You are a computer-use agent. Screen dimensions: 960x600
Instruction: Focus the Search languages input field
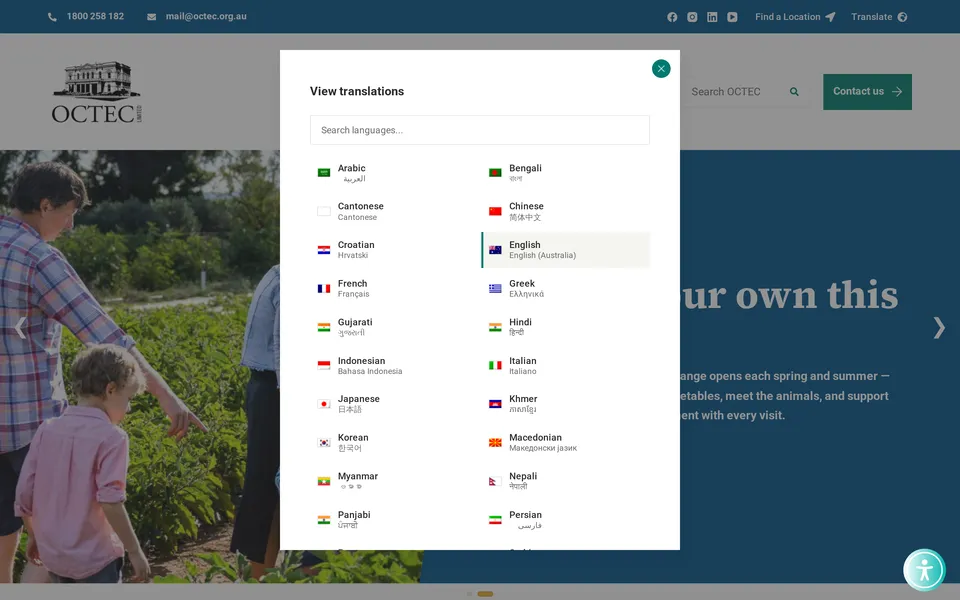tap(479, 130)
